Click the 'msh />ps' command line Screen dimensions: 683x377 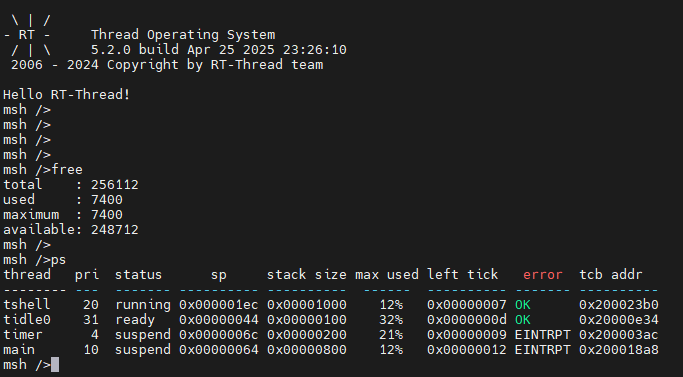35,260
